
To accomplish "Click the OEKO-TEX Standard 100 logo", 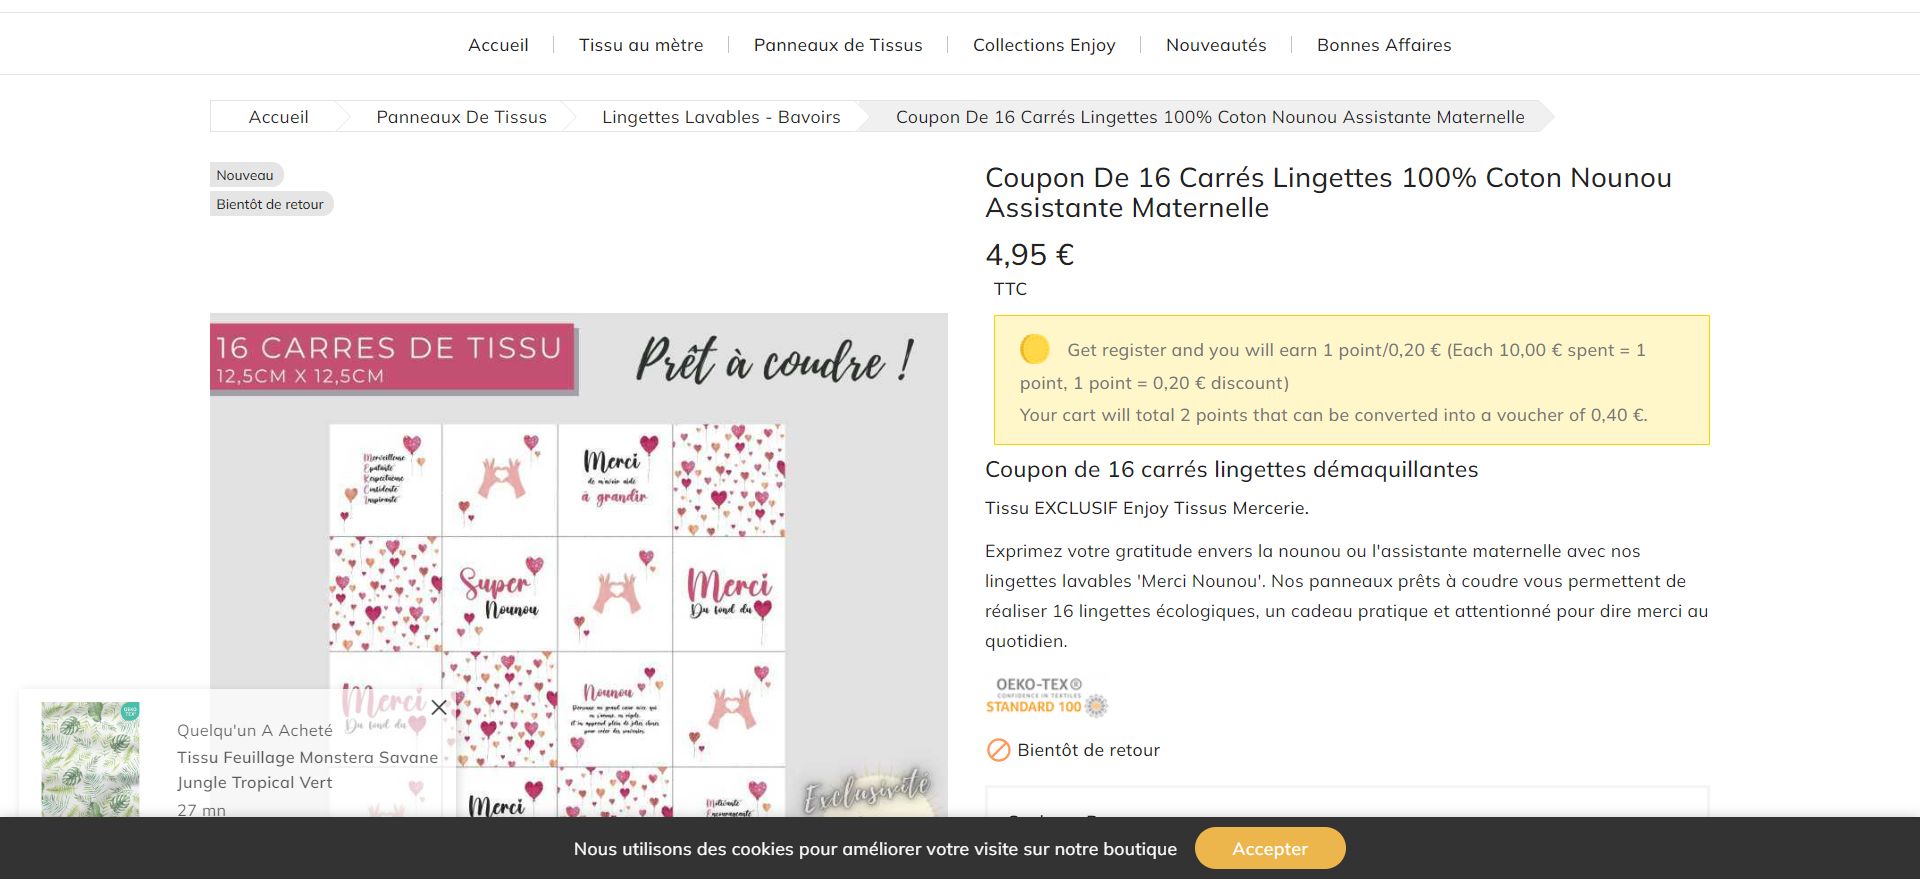I will 1046,696.
